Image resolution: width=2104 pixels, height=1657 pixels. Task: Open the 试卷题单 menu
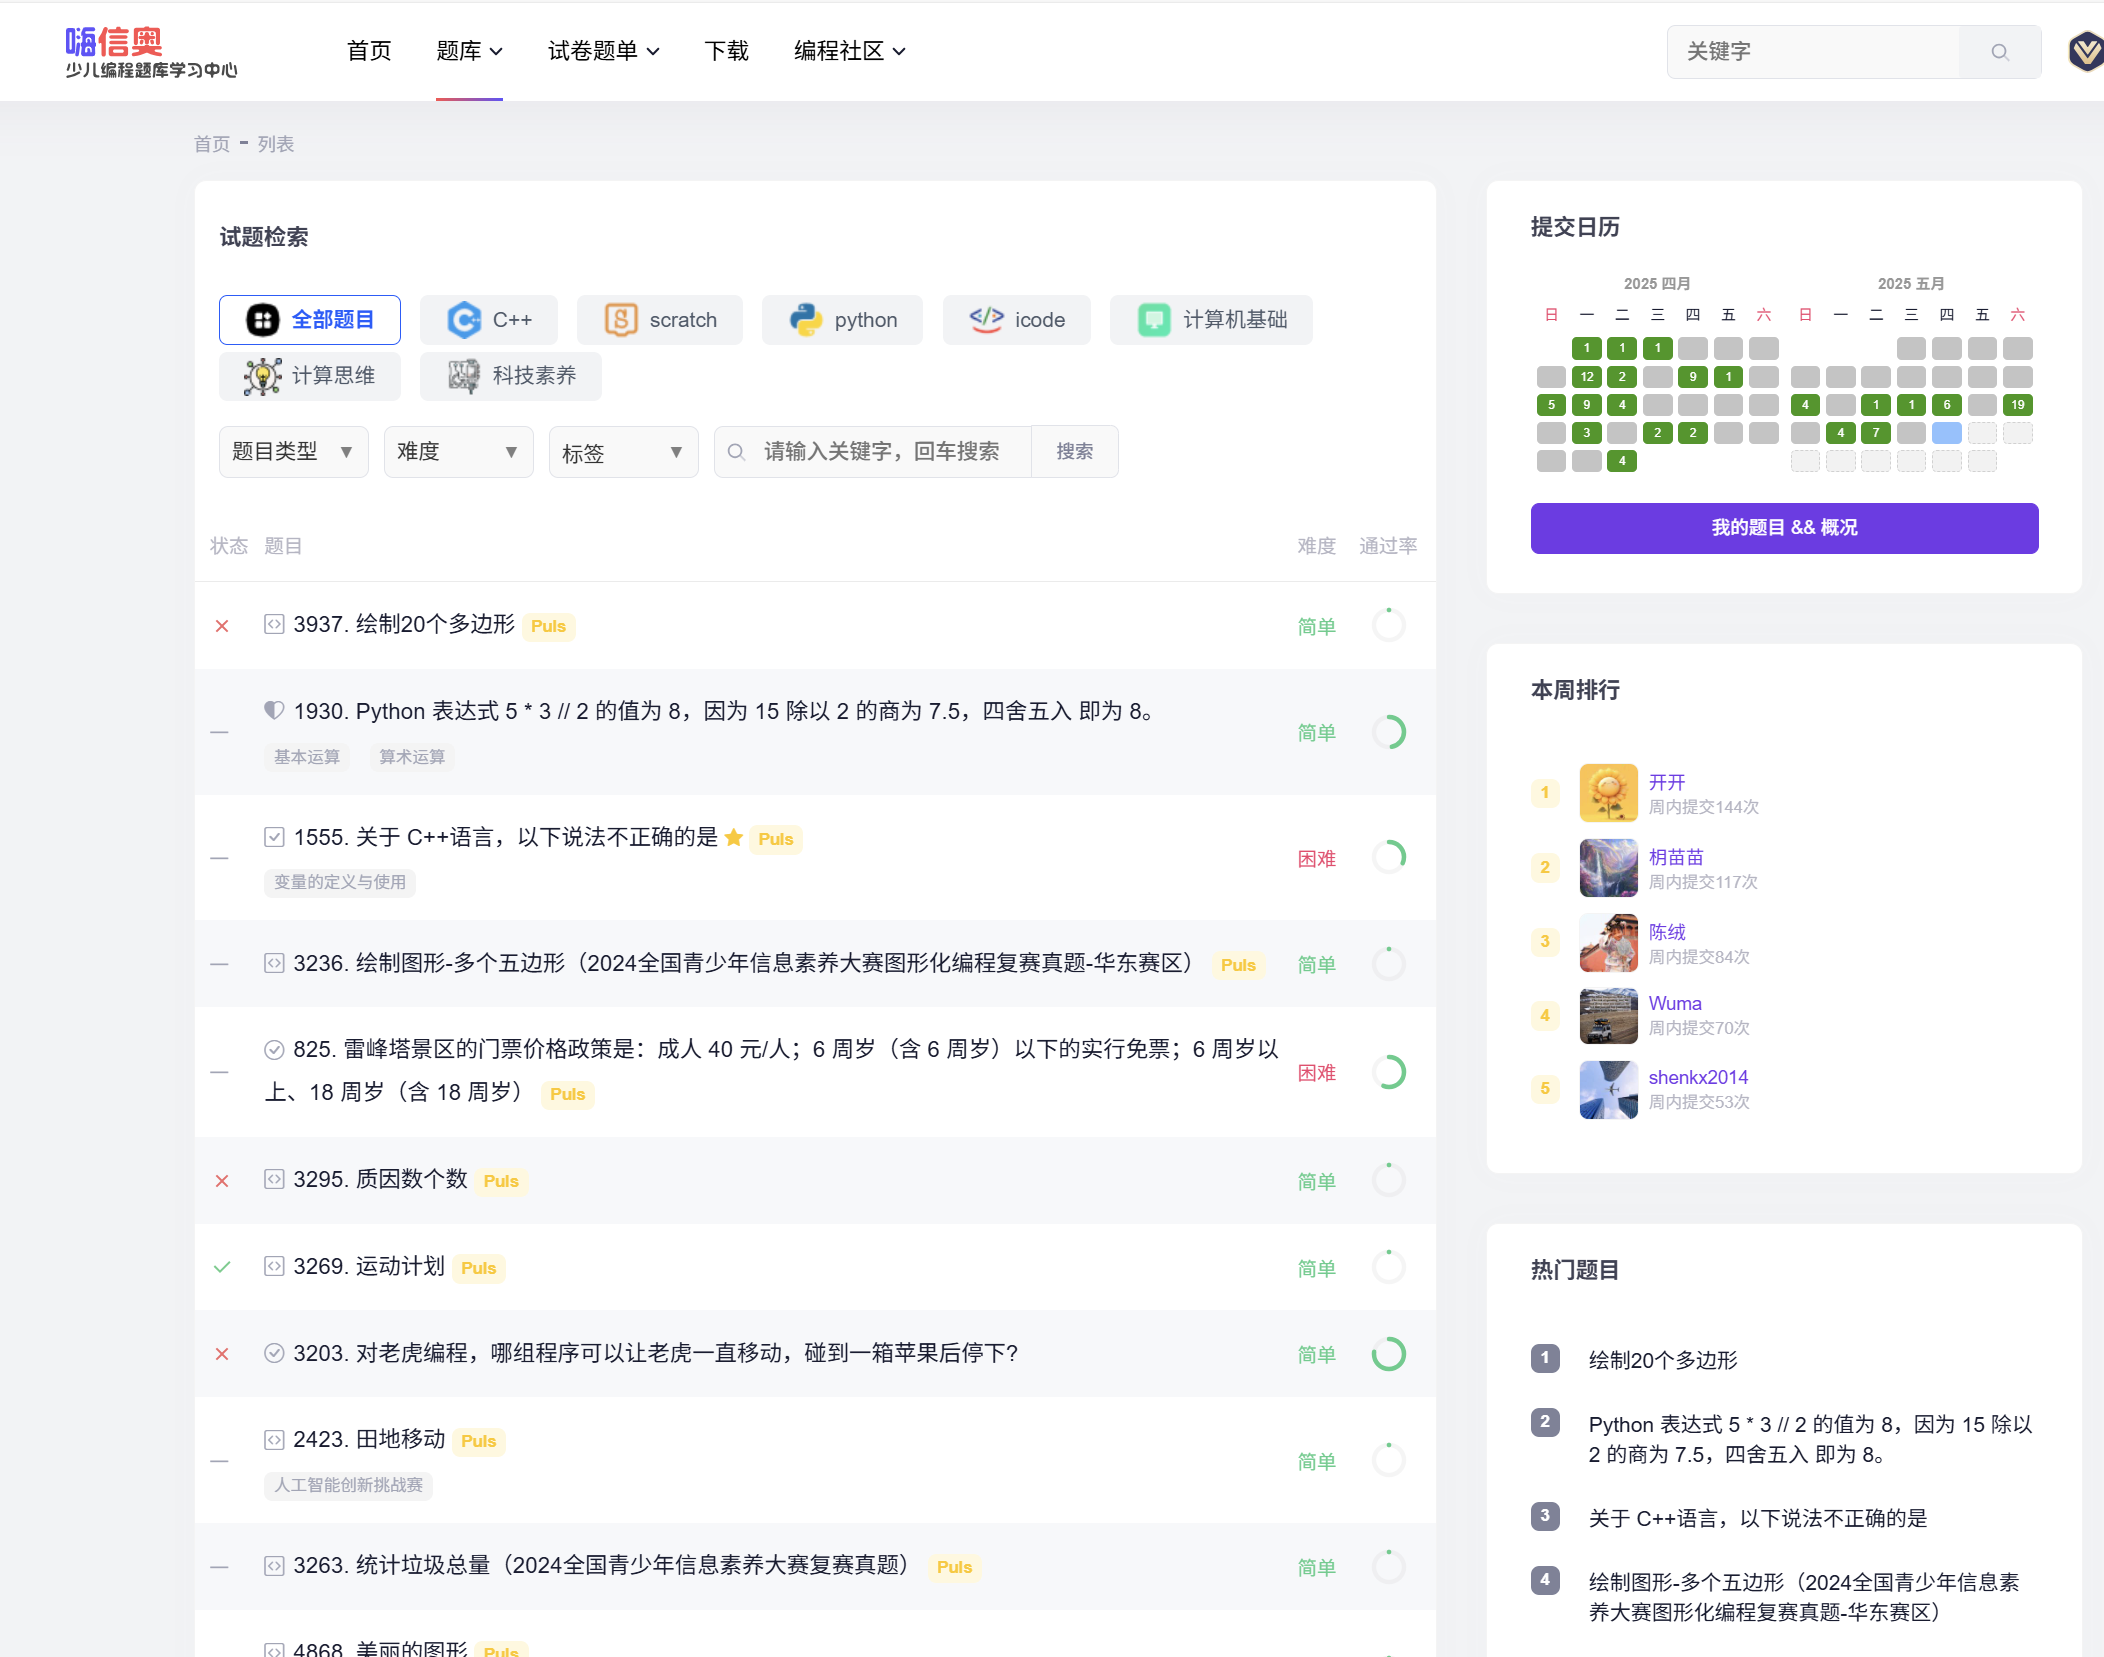(x=603, y=51)
